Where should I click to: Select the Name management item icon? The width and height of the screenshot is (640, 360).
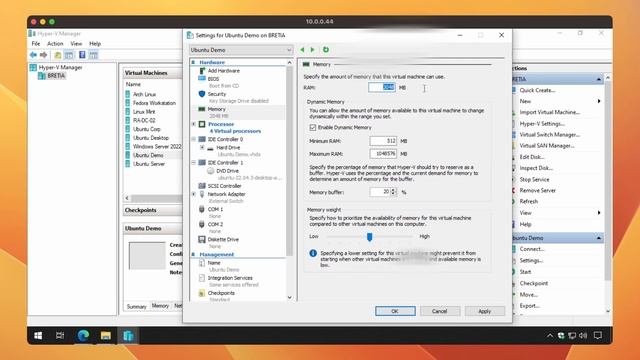coord(202,263)
